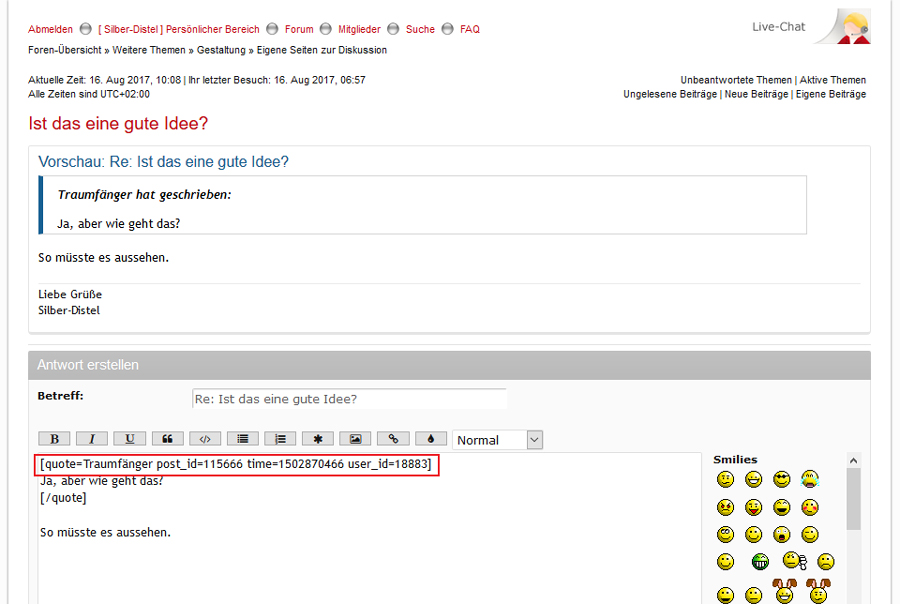Show Neue Beiträge

(x=756, y=94)
